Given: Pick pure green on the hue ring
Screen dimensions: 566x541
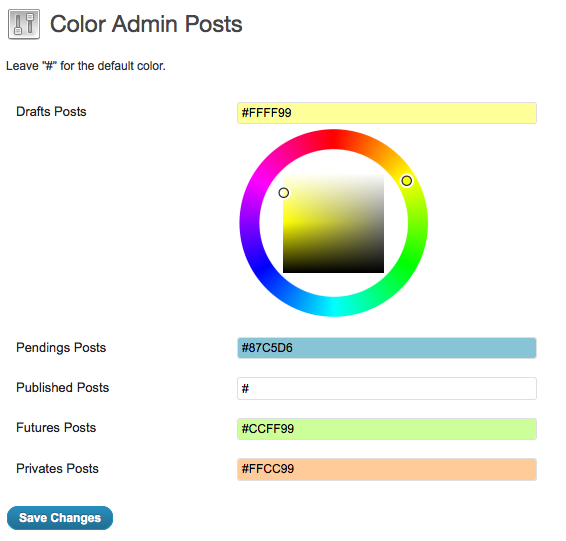Looking at the screenshot, I should click(x=406, y=265).
